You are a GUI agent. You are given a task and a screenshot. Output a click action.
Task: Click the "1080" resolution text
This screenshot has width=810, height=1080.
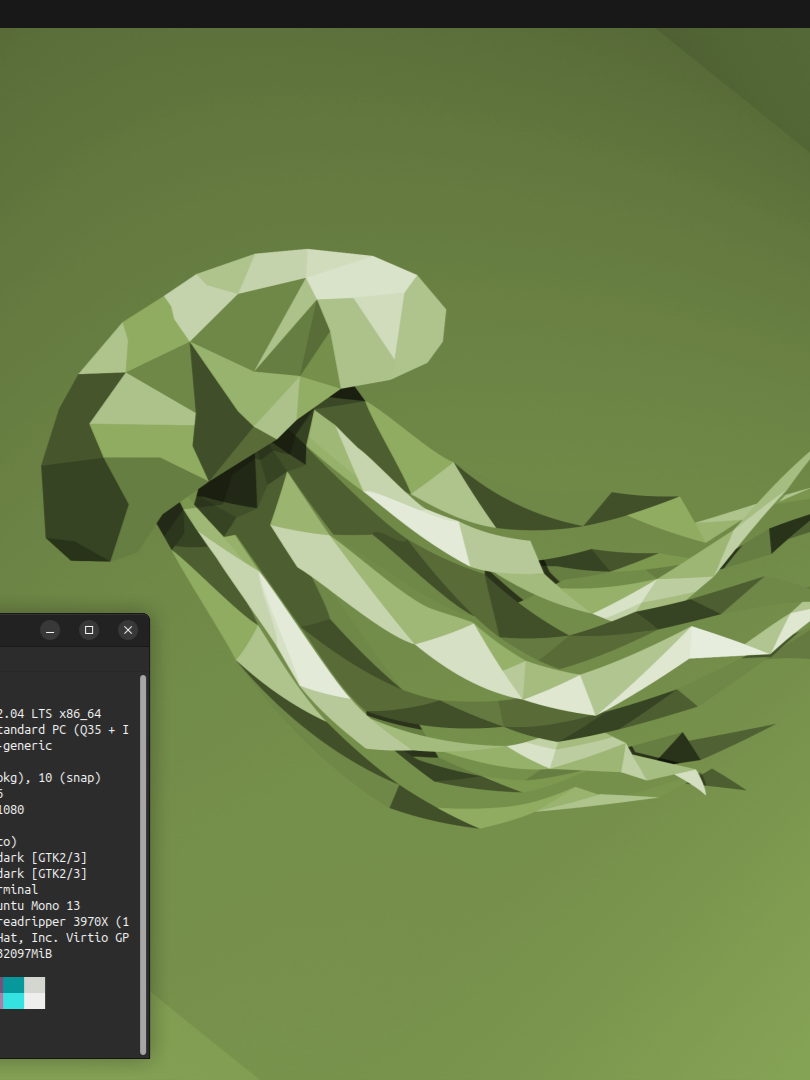point(12,809)
